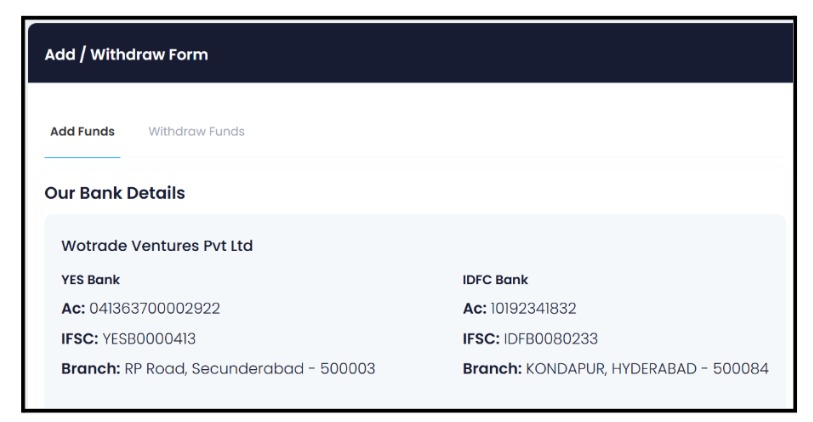Click the Branch label under IDFC Bank
The image size is (813, 422).
(x=491, y=369)
